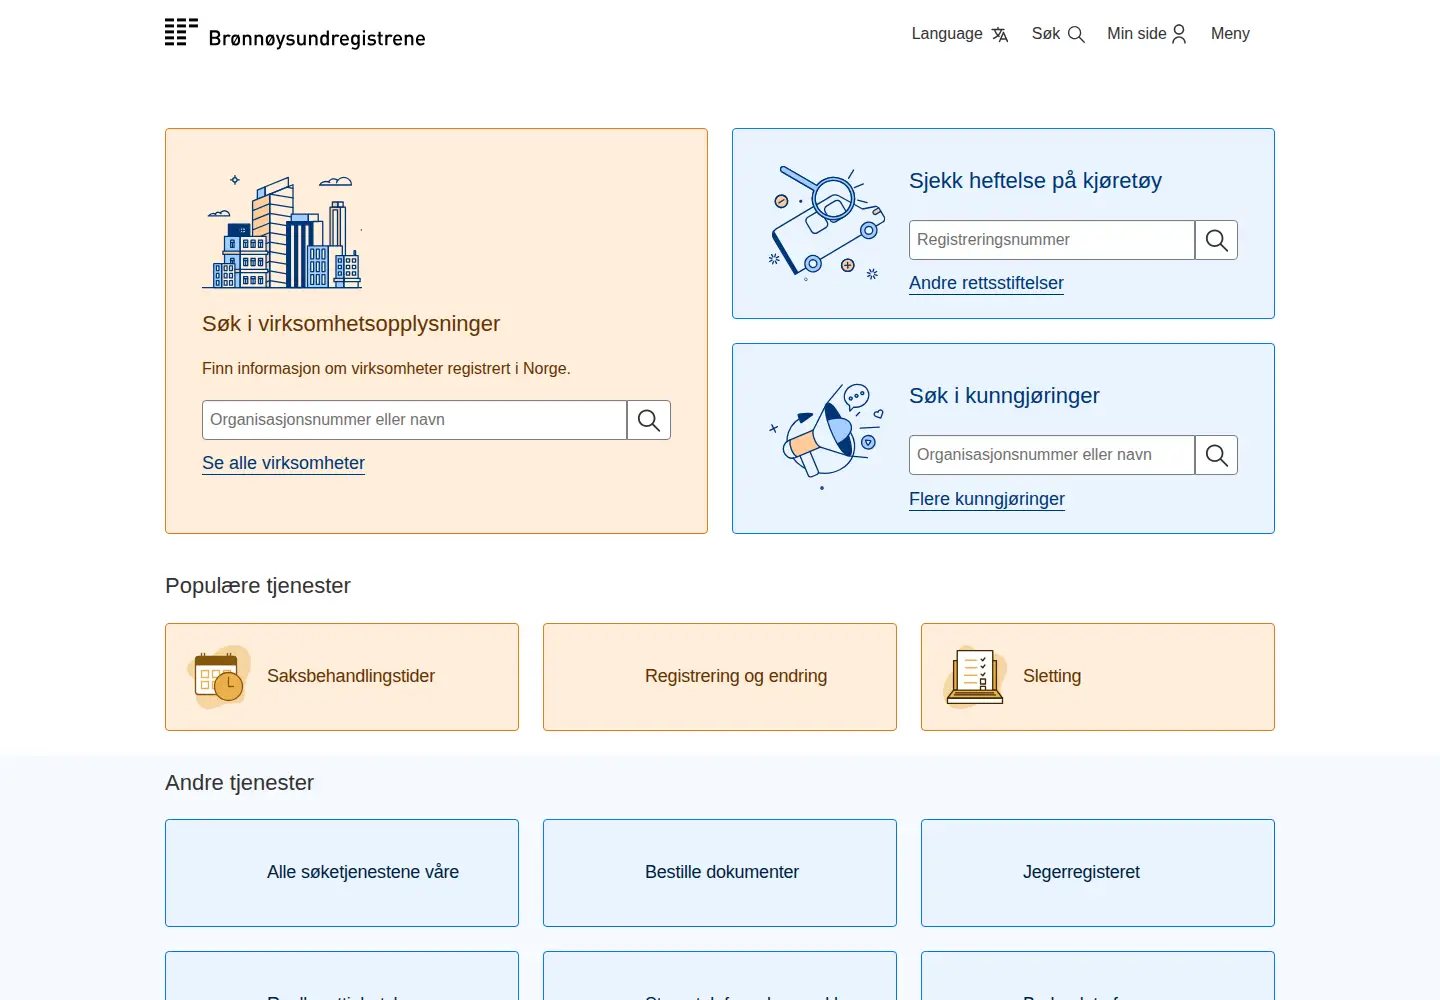Open the Meny menu

[x=1230, y=34]
